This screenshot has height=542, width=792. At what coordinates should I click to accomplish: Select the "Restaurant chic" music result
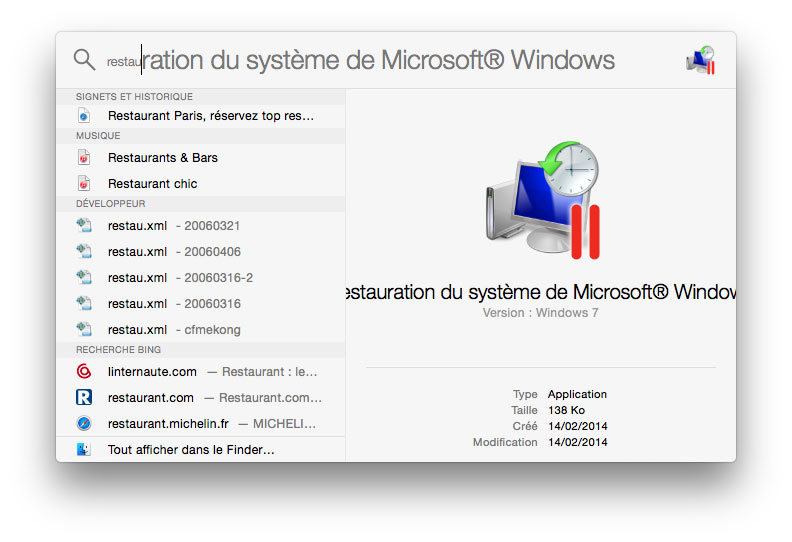201,183
